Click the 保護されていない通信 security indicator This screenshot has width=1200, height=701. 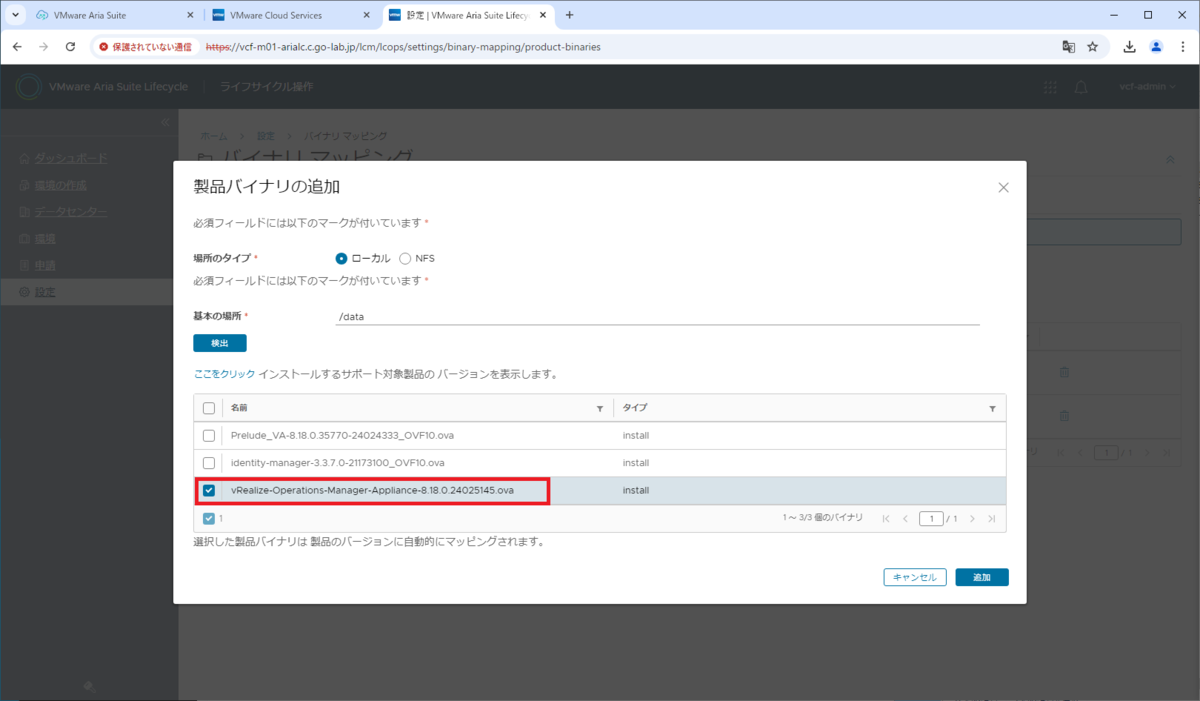pos(146,47)
